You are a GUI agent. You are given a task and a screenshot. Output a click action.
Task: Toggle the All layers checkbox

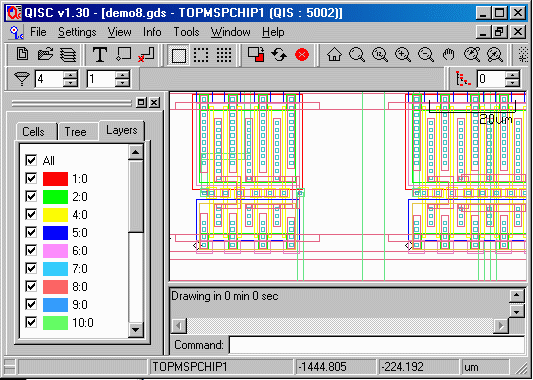coord(31,160)
